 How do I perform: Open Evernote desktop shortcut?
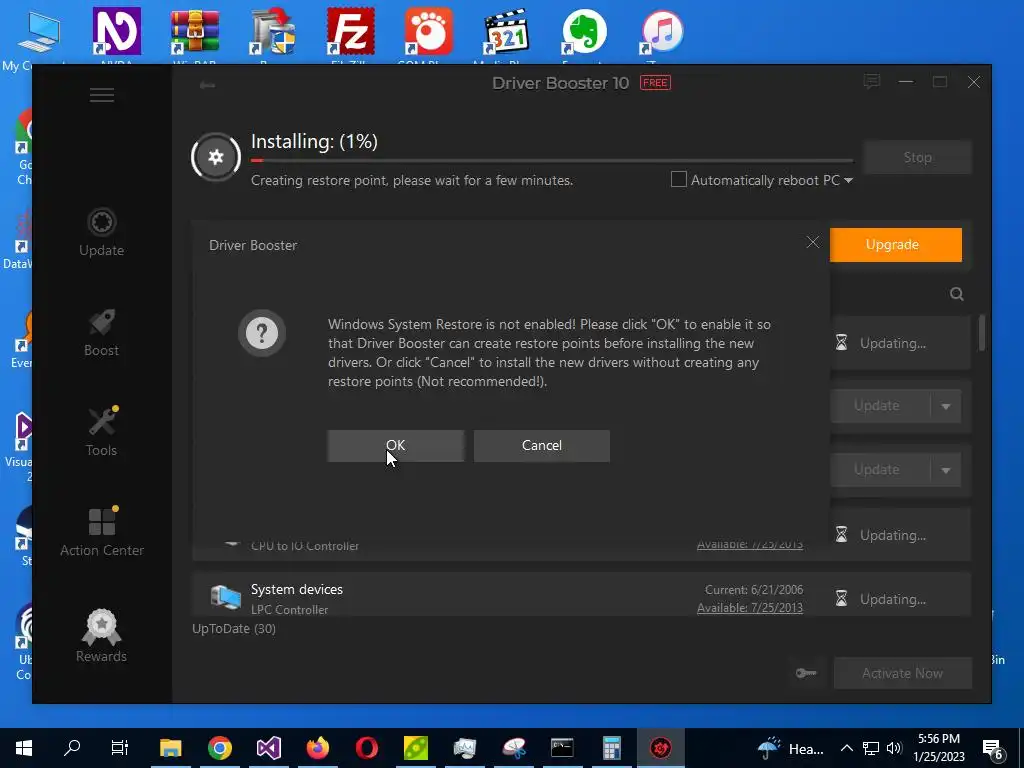click(584, 36)
